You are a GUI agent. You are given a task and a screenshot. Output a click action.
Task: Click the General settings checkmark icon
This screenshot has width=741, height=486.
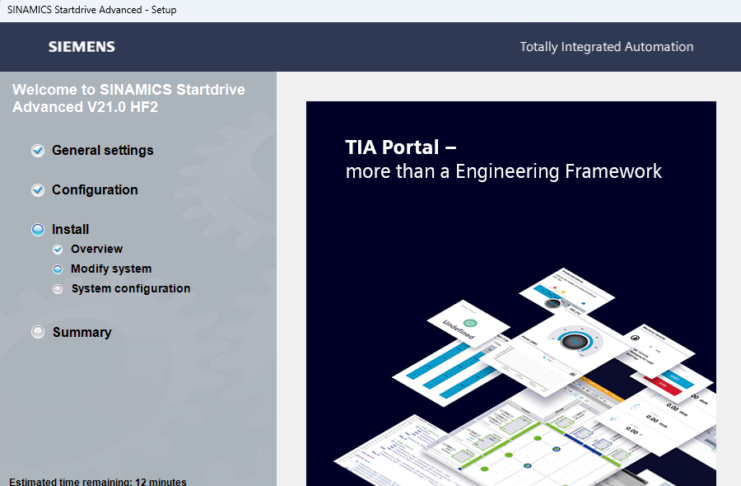[x=38, y=151]
